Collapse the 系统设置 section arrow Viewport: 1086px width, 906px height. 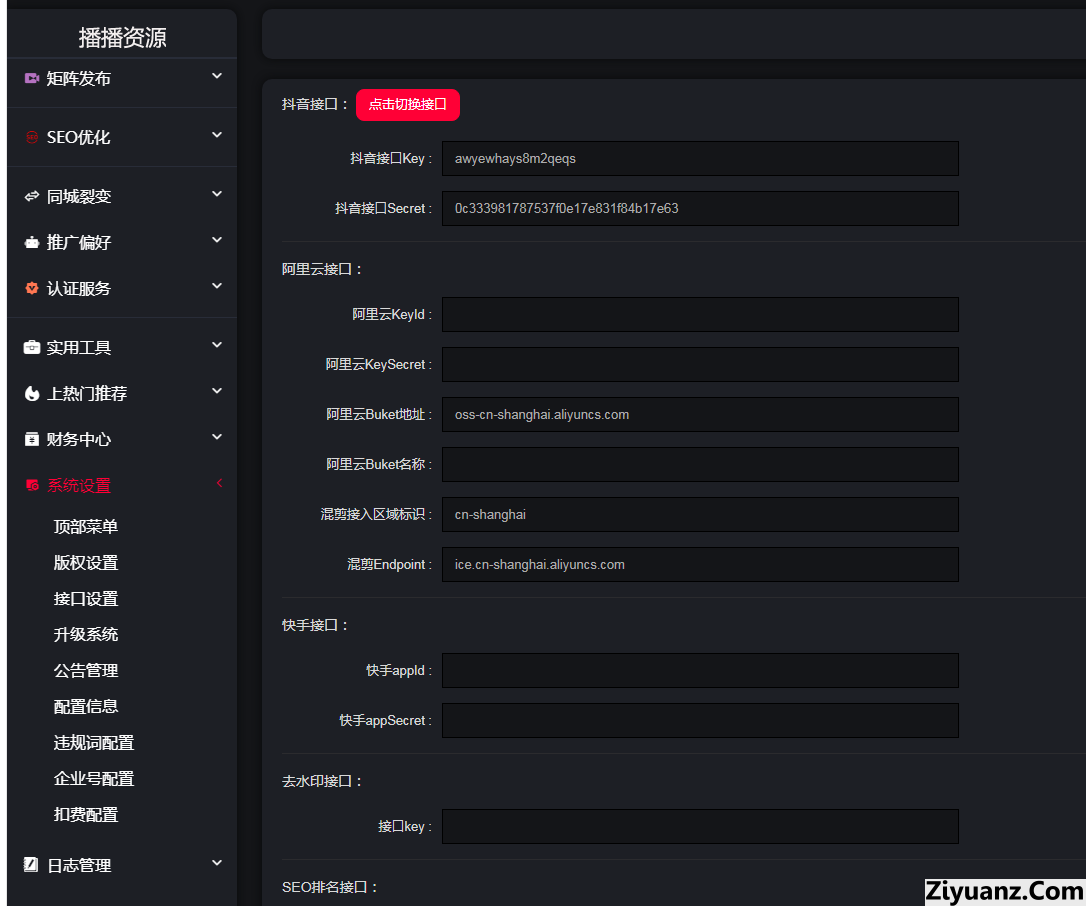219,484
